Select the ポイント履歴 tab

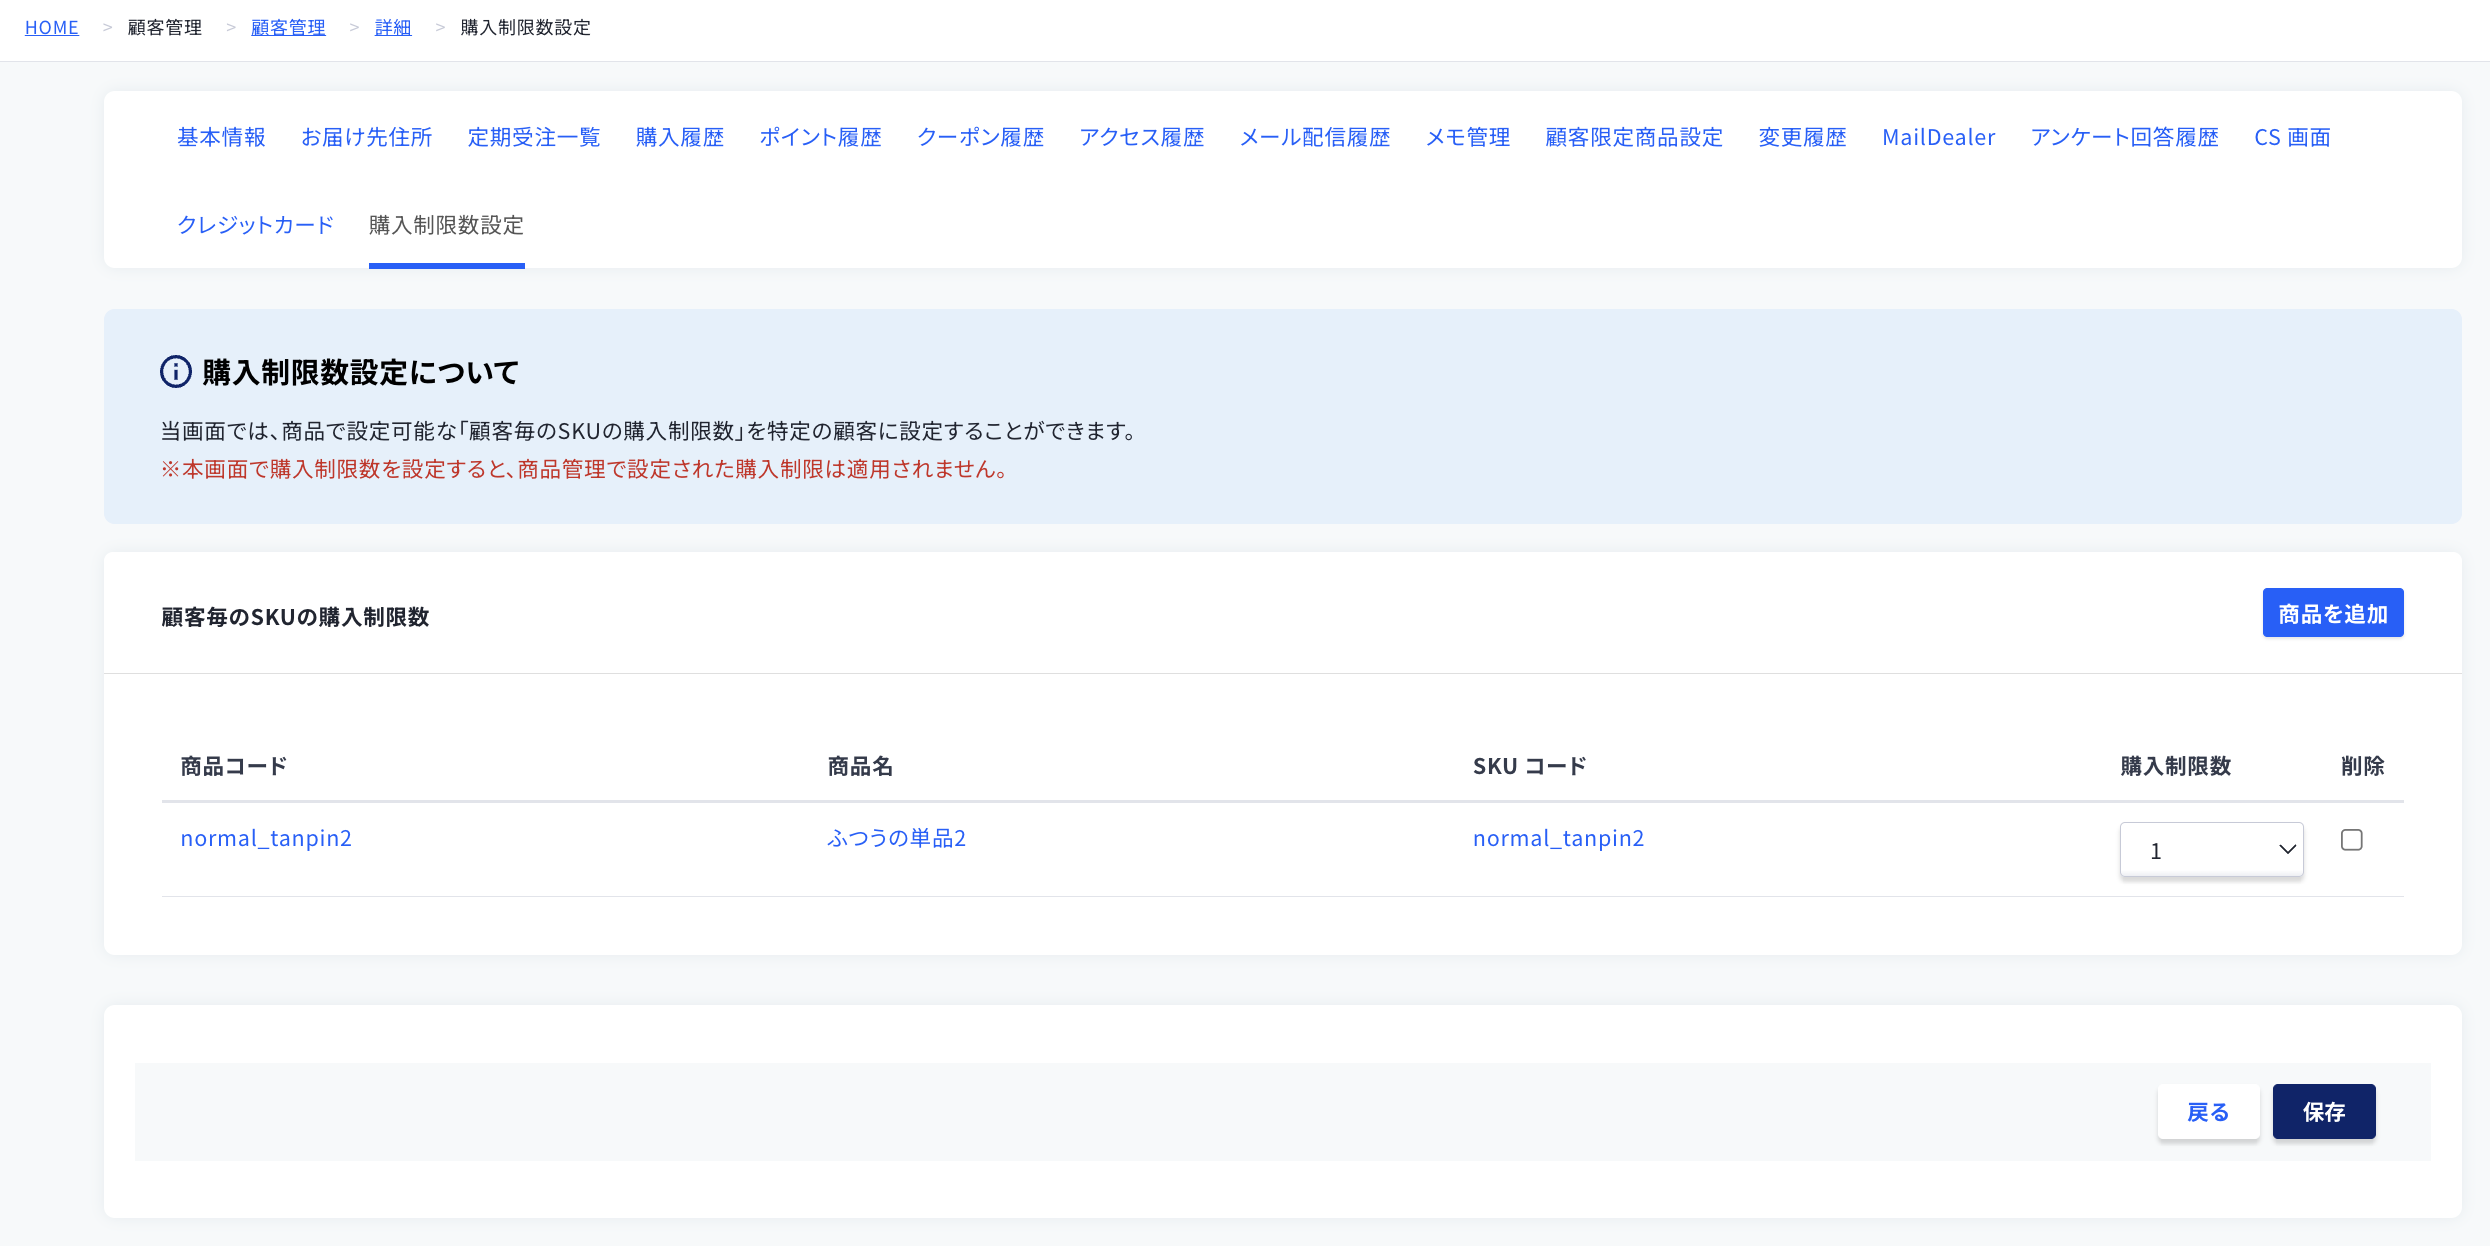[821, 137]
